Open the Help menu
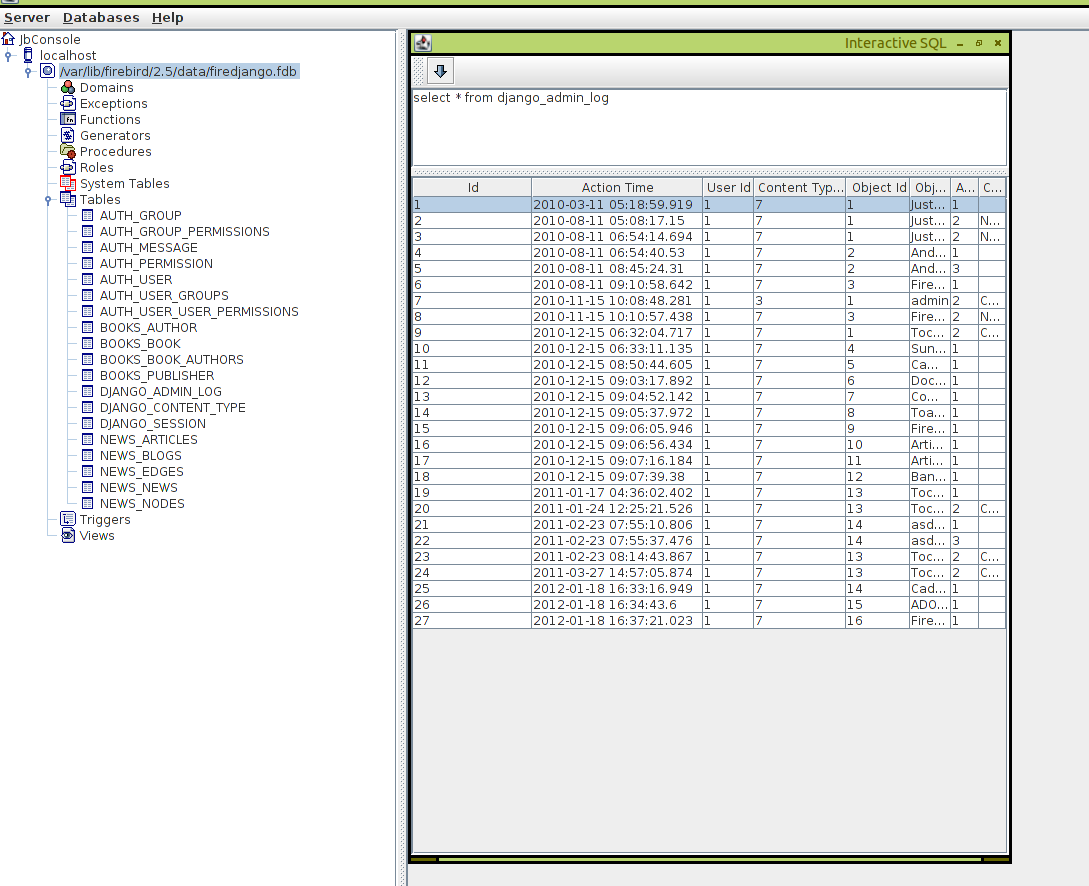Screen dimensions: 1089x886 point(167,18)
